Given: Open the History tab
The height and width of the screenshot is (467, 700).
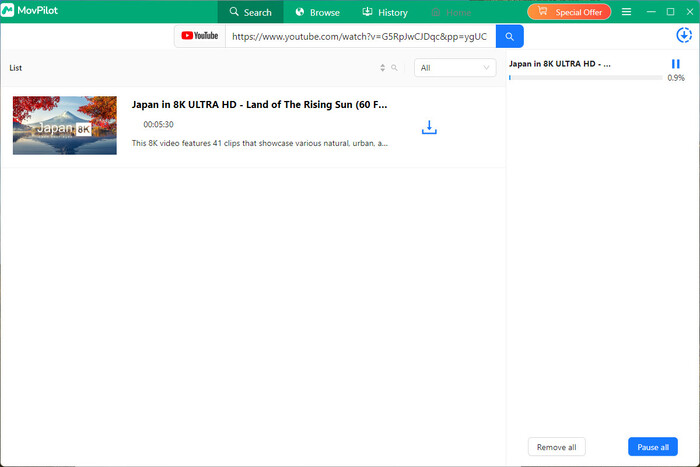Looking at the screenshot, I should coord(384,12).
